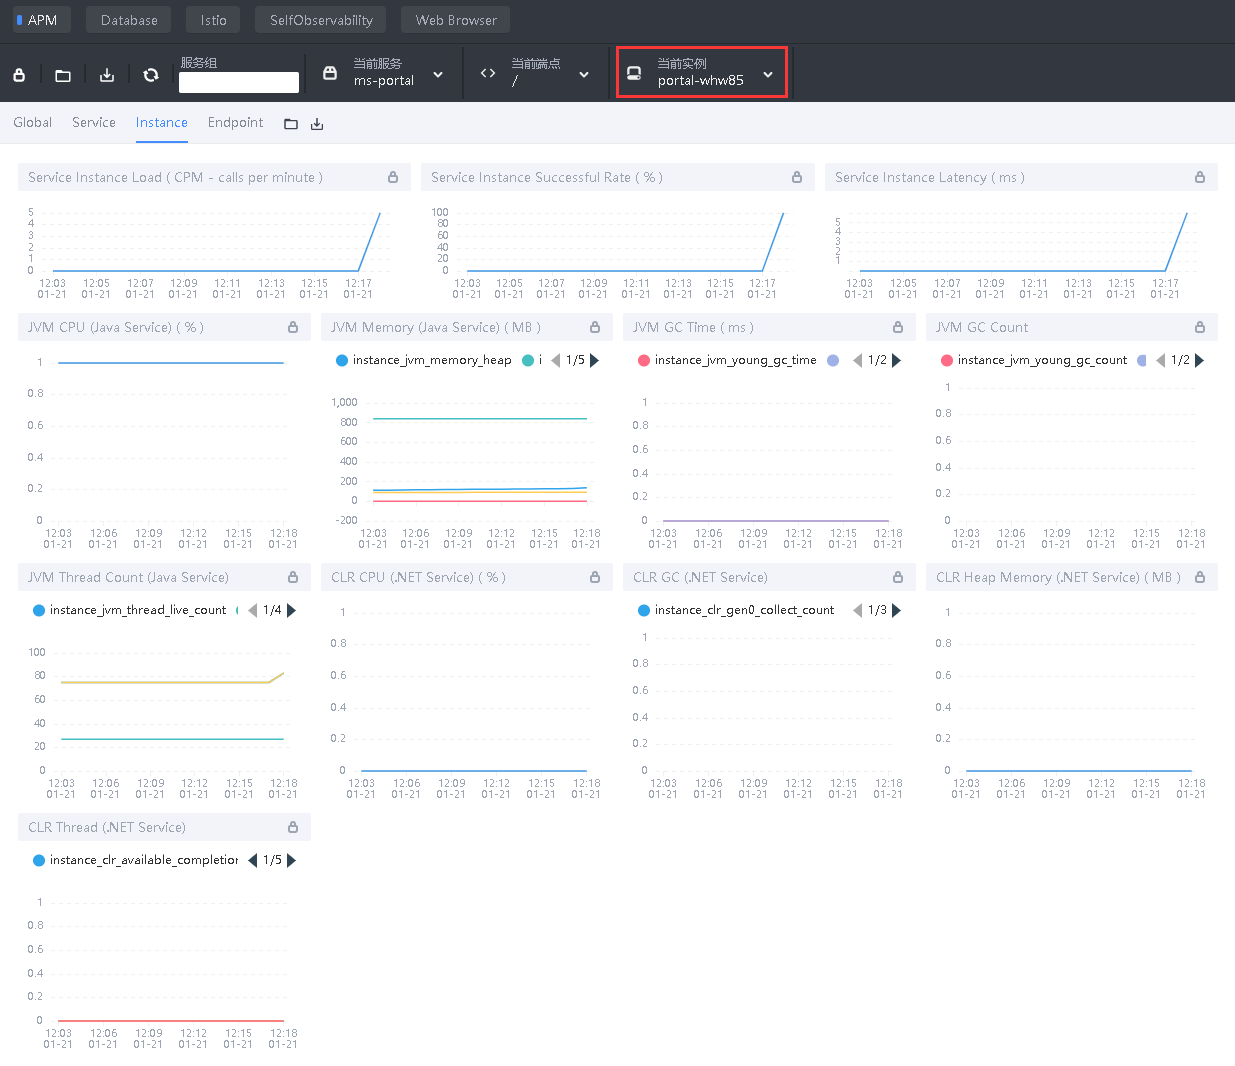Image resolution: width=1235 pixels, height=1066 pixels.
Task: Toggle purple legend dot in JVM GC Time
Action: pos(833,360)
